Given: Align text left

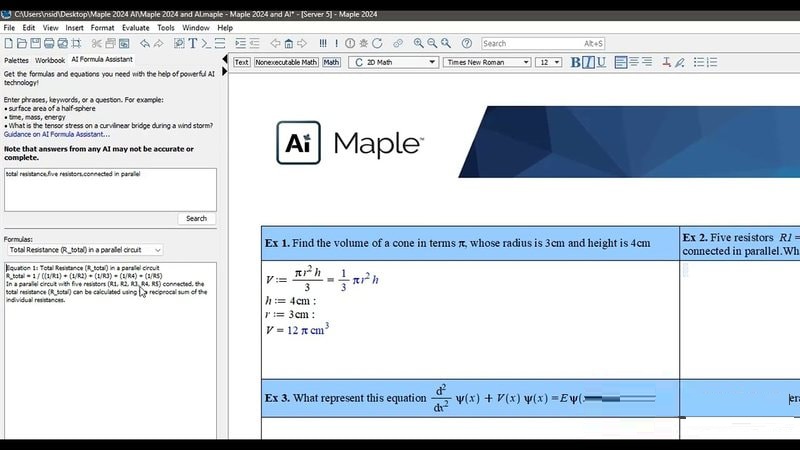Looking at the screenshot, I should 620,62.
